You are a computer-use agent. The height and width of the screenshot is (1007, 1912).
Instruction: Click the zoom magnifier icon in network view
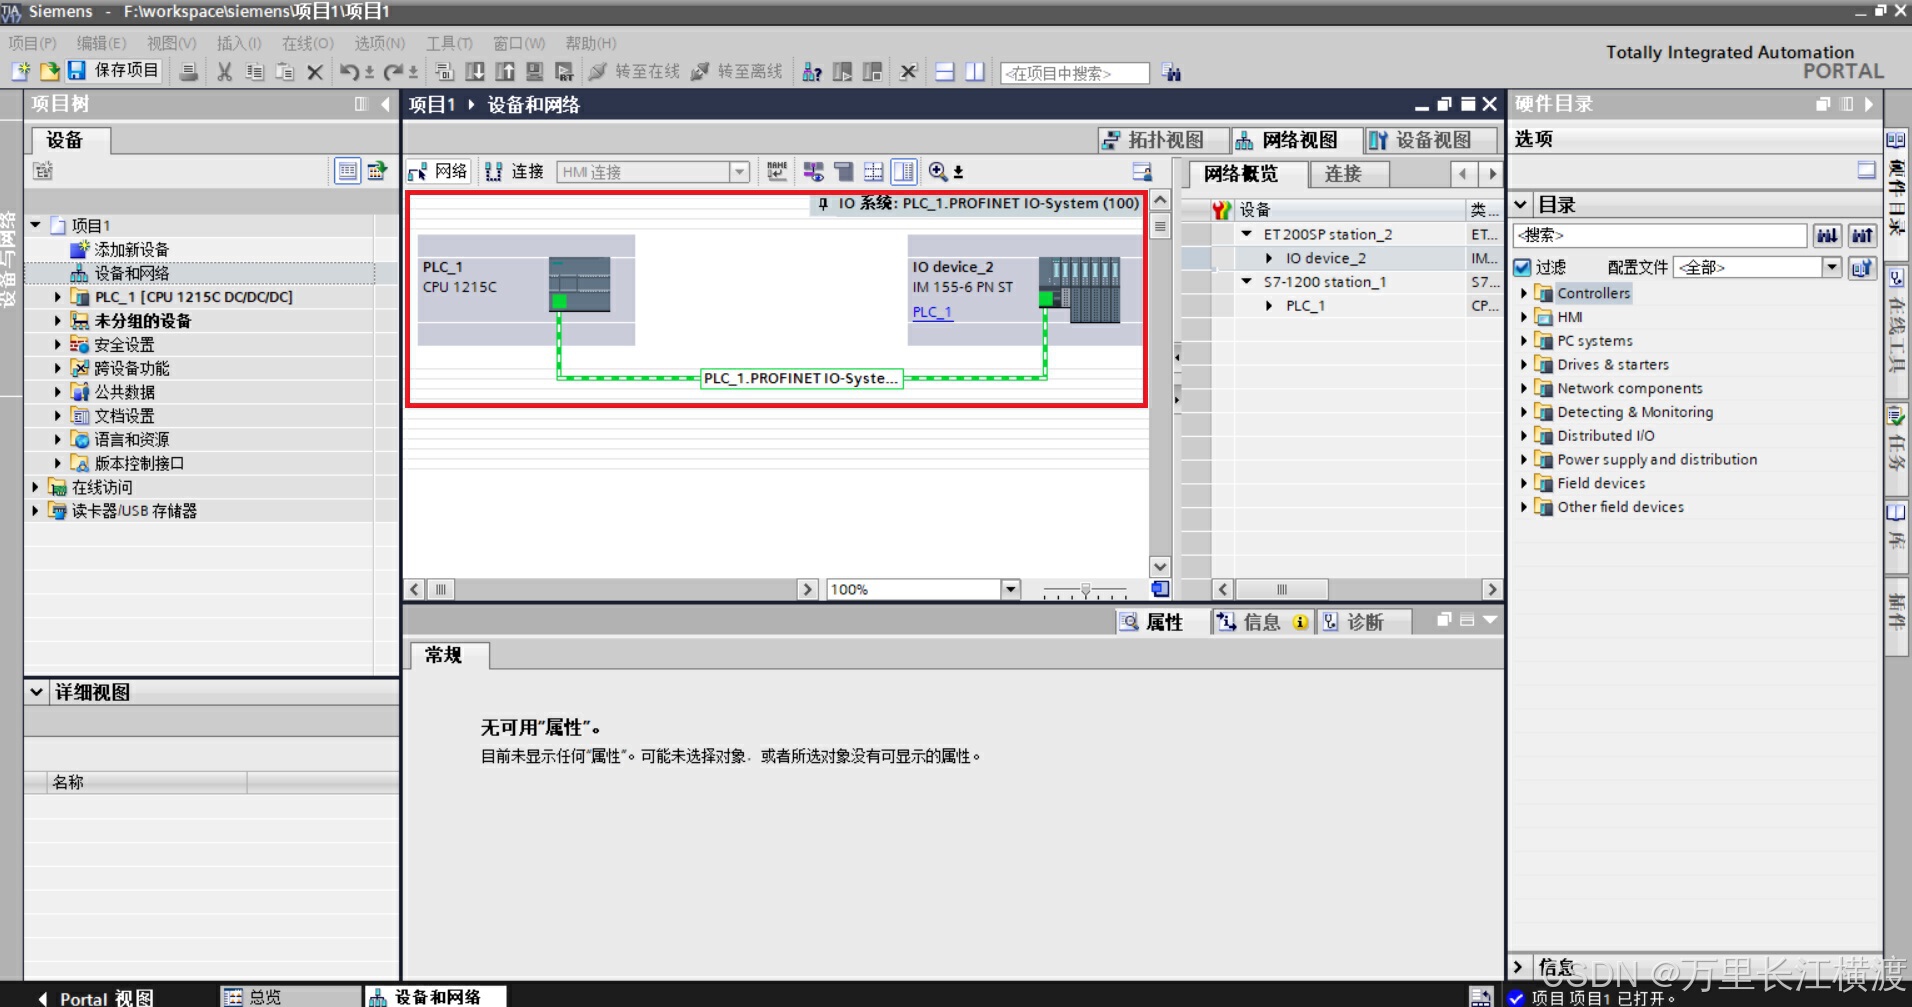click(x=938, y=172)
